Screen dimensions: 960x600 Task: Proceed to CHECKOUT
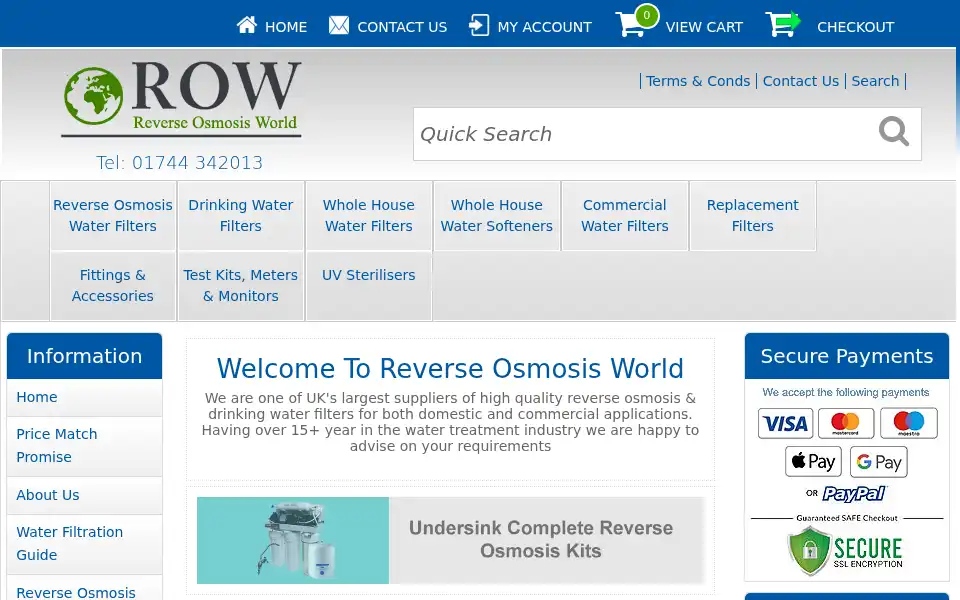[855, 27]
